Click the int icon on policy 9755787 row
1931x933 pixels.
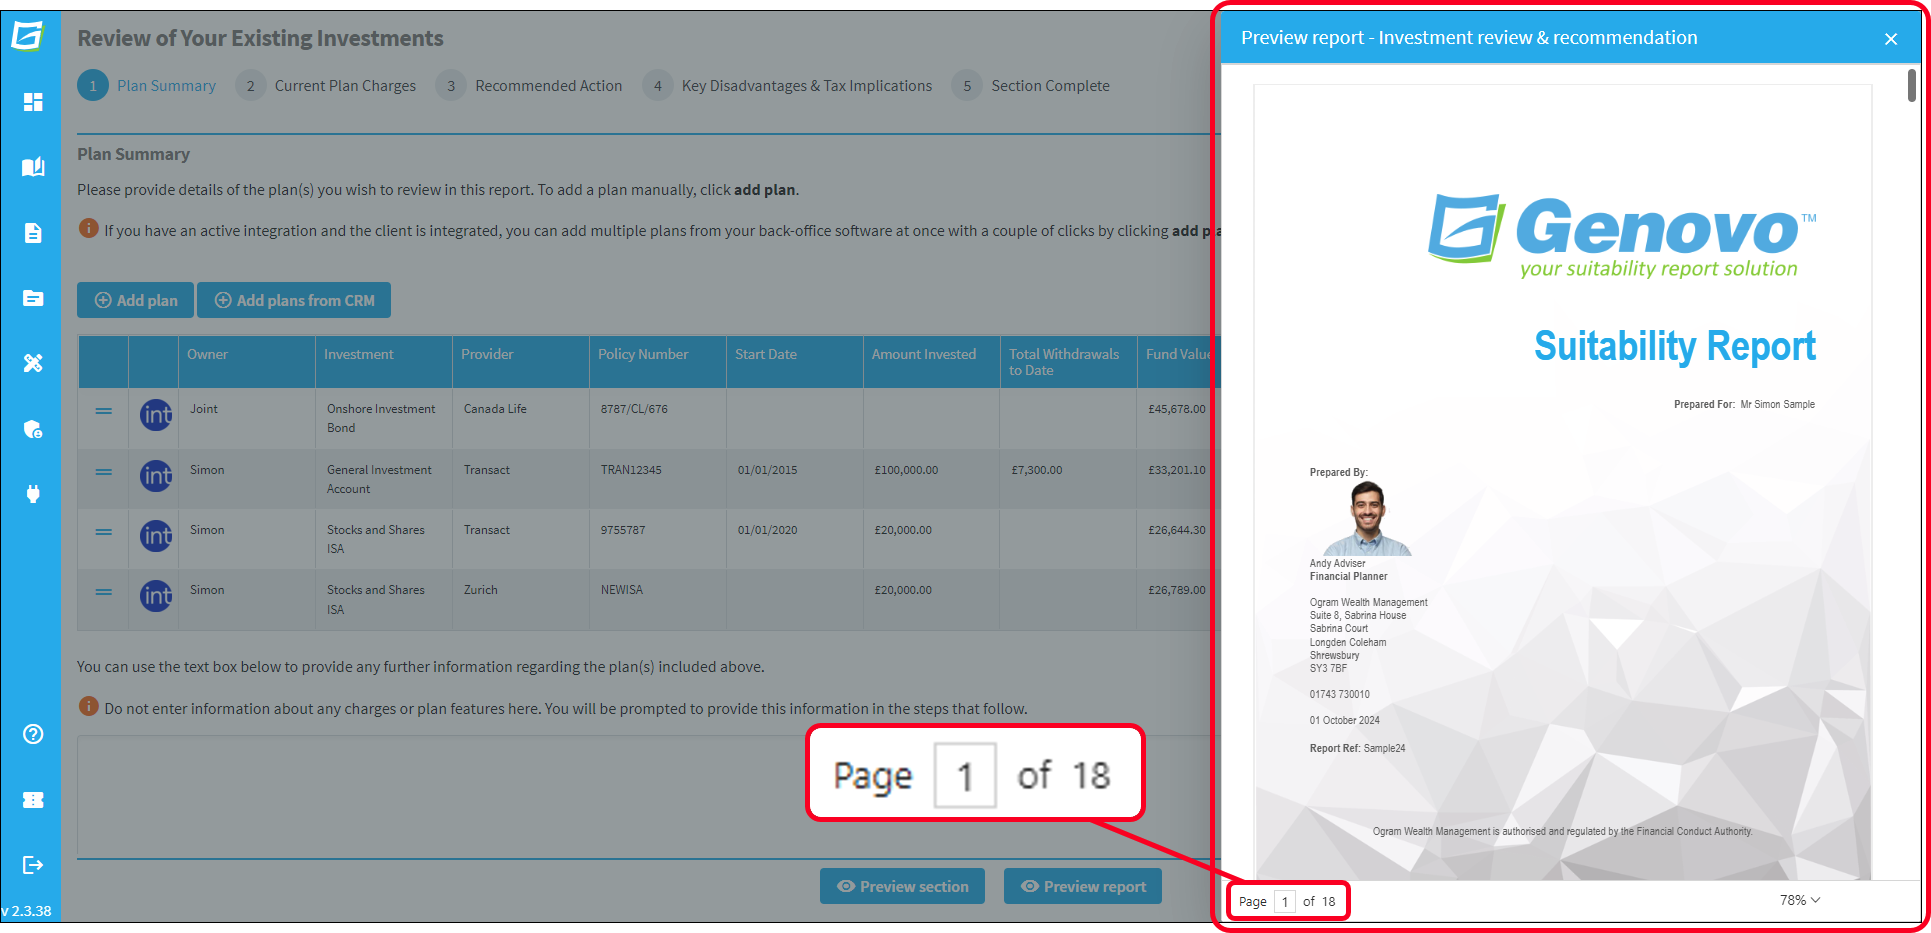pyautogui.click(x=156, y=536)
